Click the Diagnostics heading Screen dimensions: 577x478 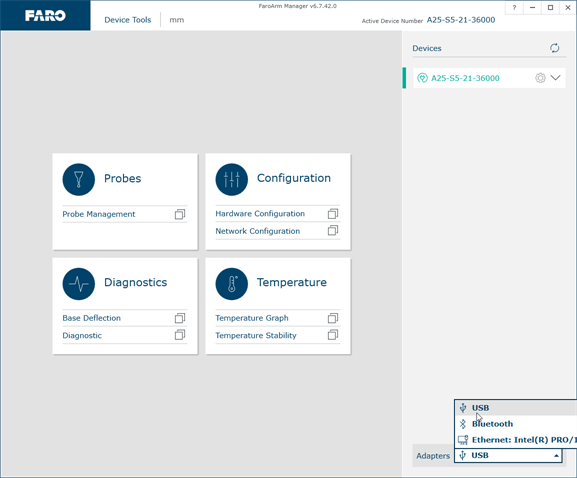coord(135,282)
